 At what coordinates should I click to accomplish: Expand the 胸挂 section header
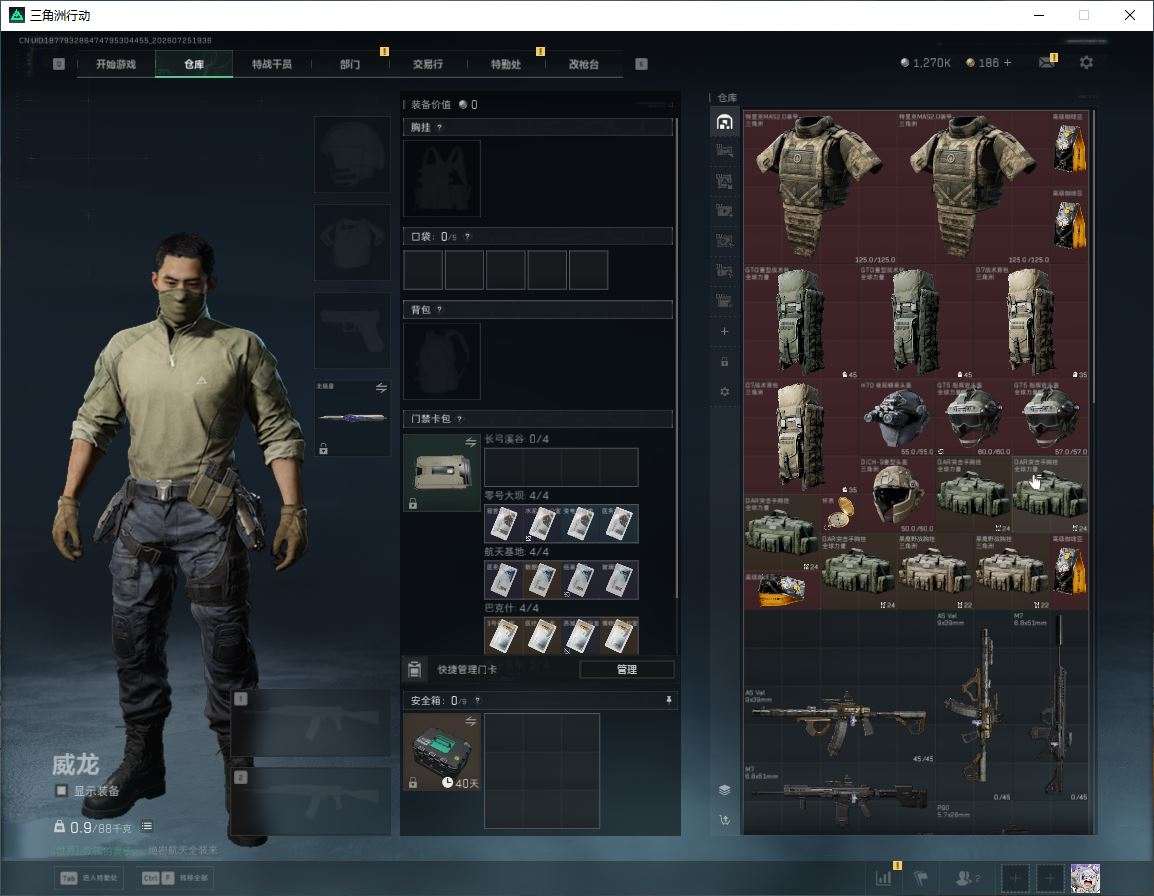(x=537, y=127)
